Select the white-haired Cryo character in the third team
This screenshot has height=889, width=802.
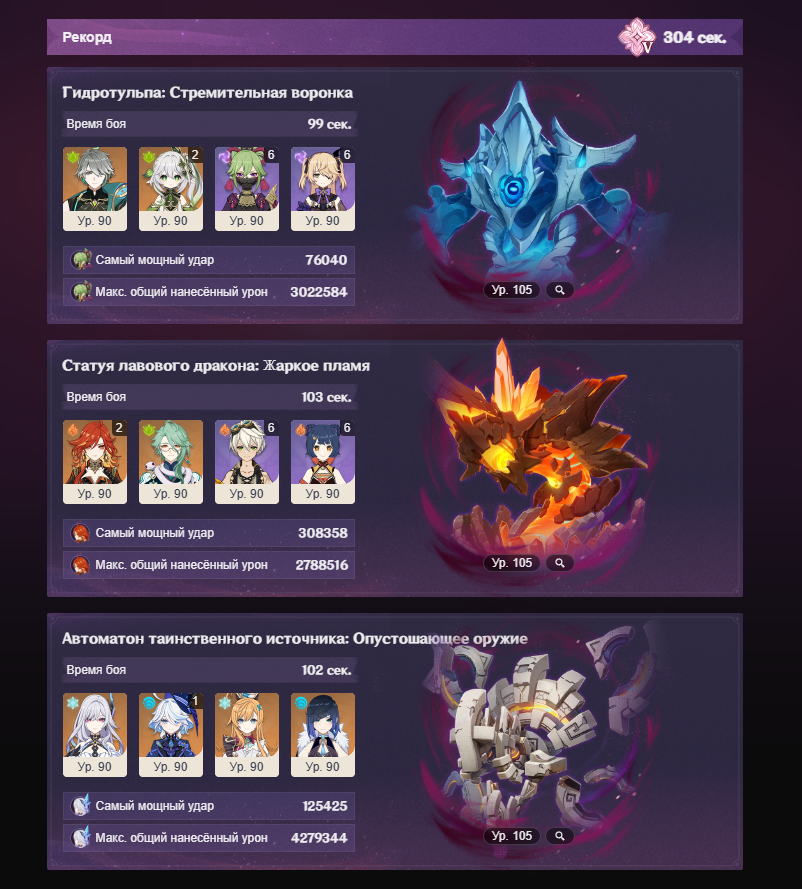pyautogui.click(x=95, y=734)
